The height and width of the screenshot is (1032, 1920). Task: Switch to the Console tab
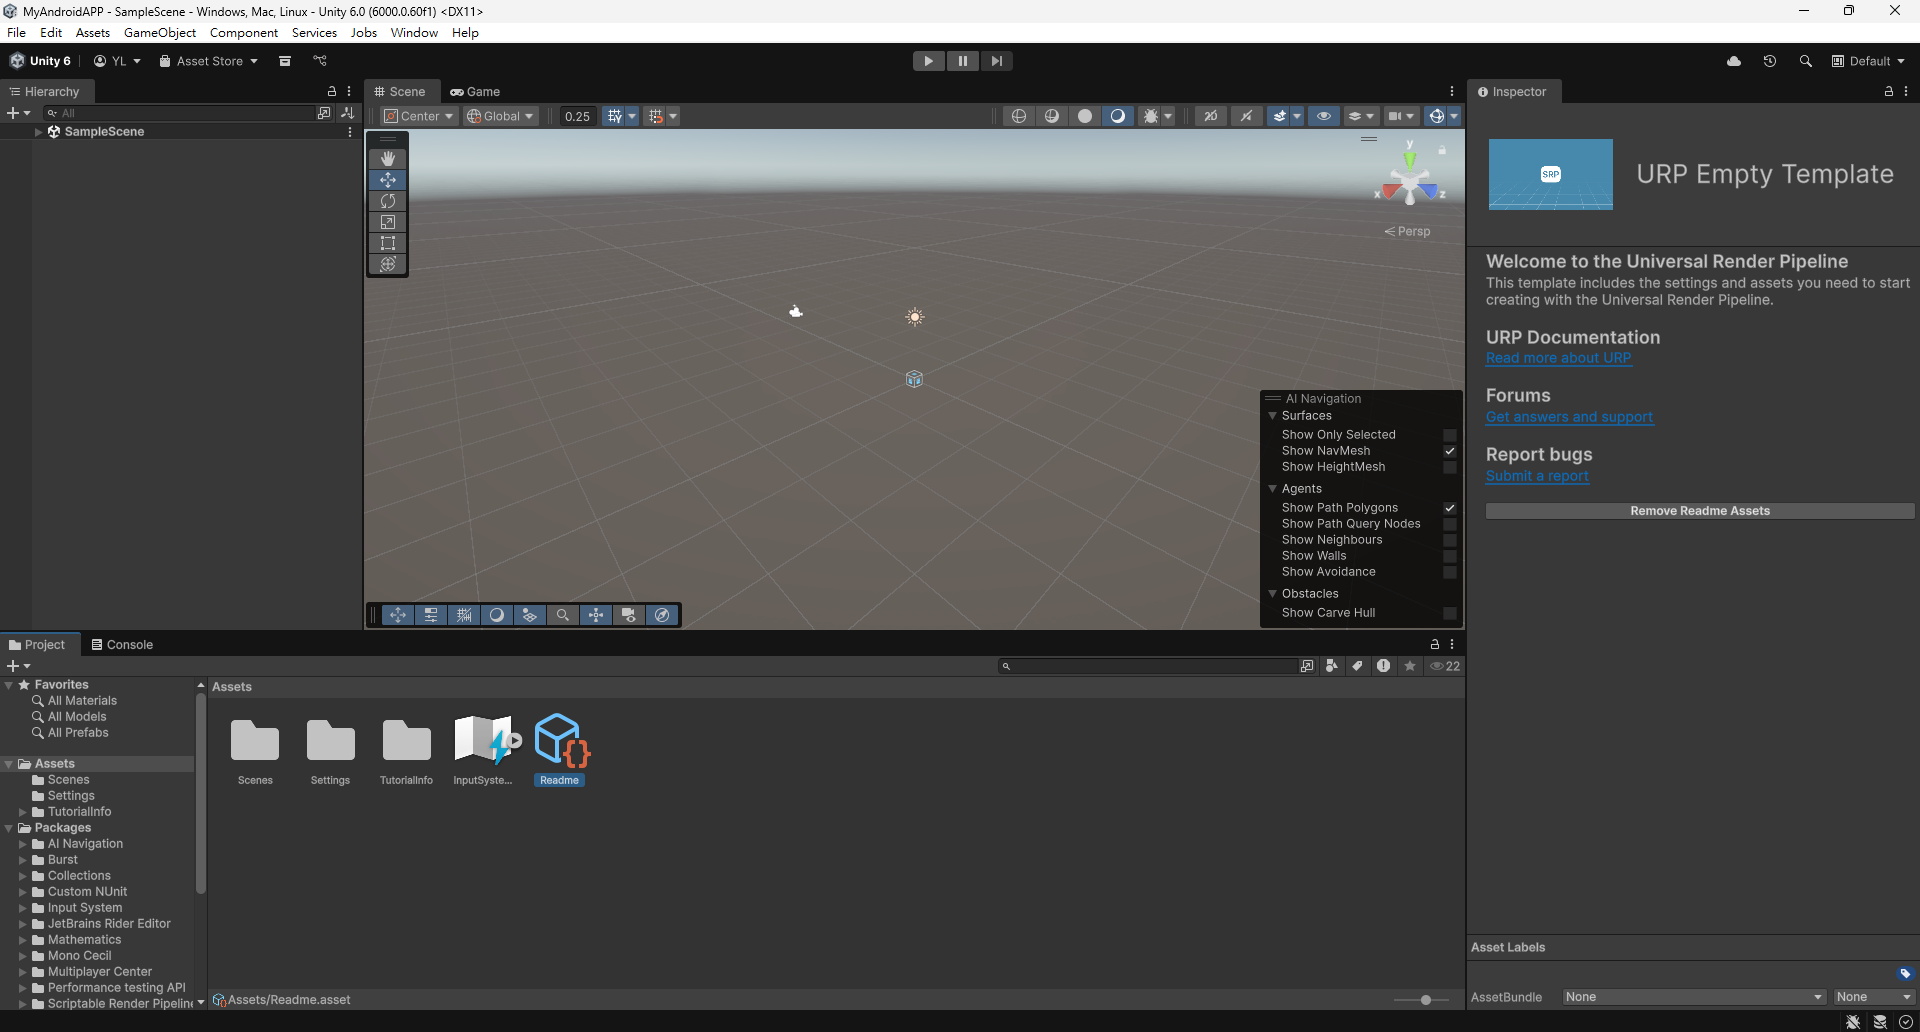(122, 644)
